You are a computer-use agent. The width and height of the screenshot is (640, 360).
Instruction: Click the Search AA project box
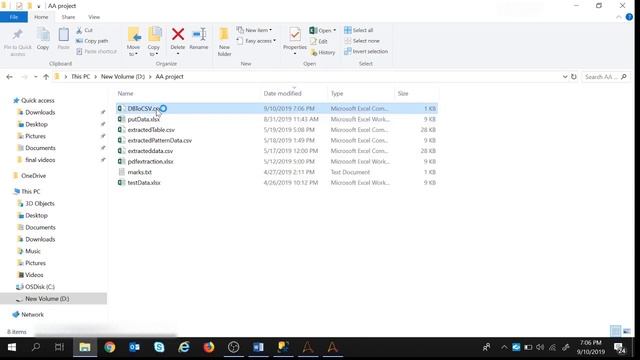click(x=606, y=77)
